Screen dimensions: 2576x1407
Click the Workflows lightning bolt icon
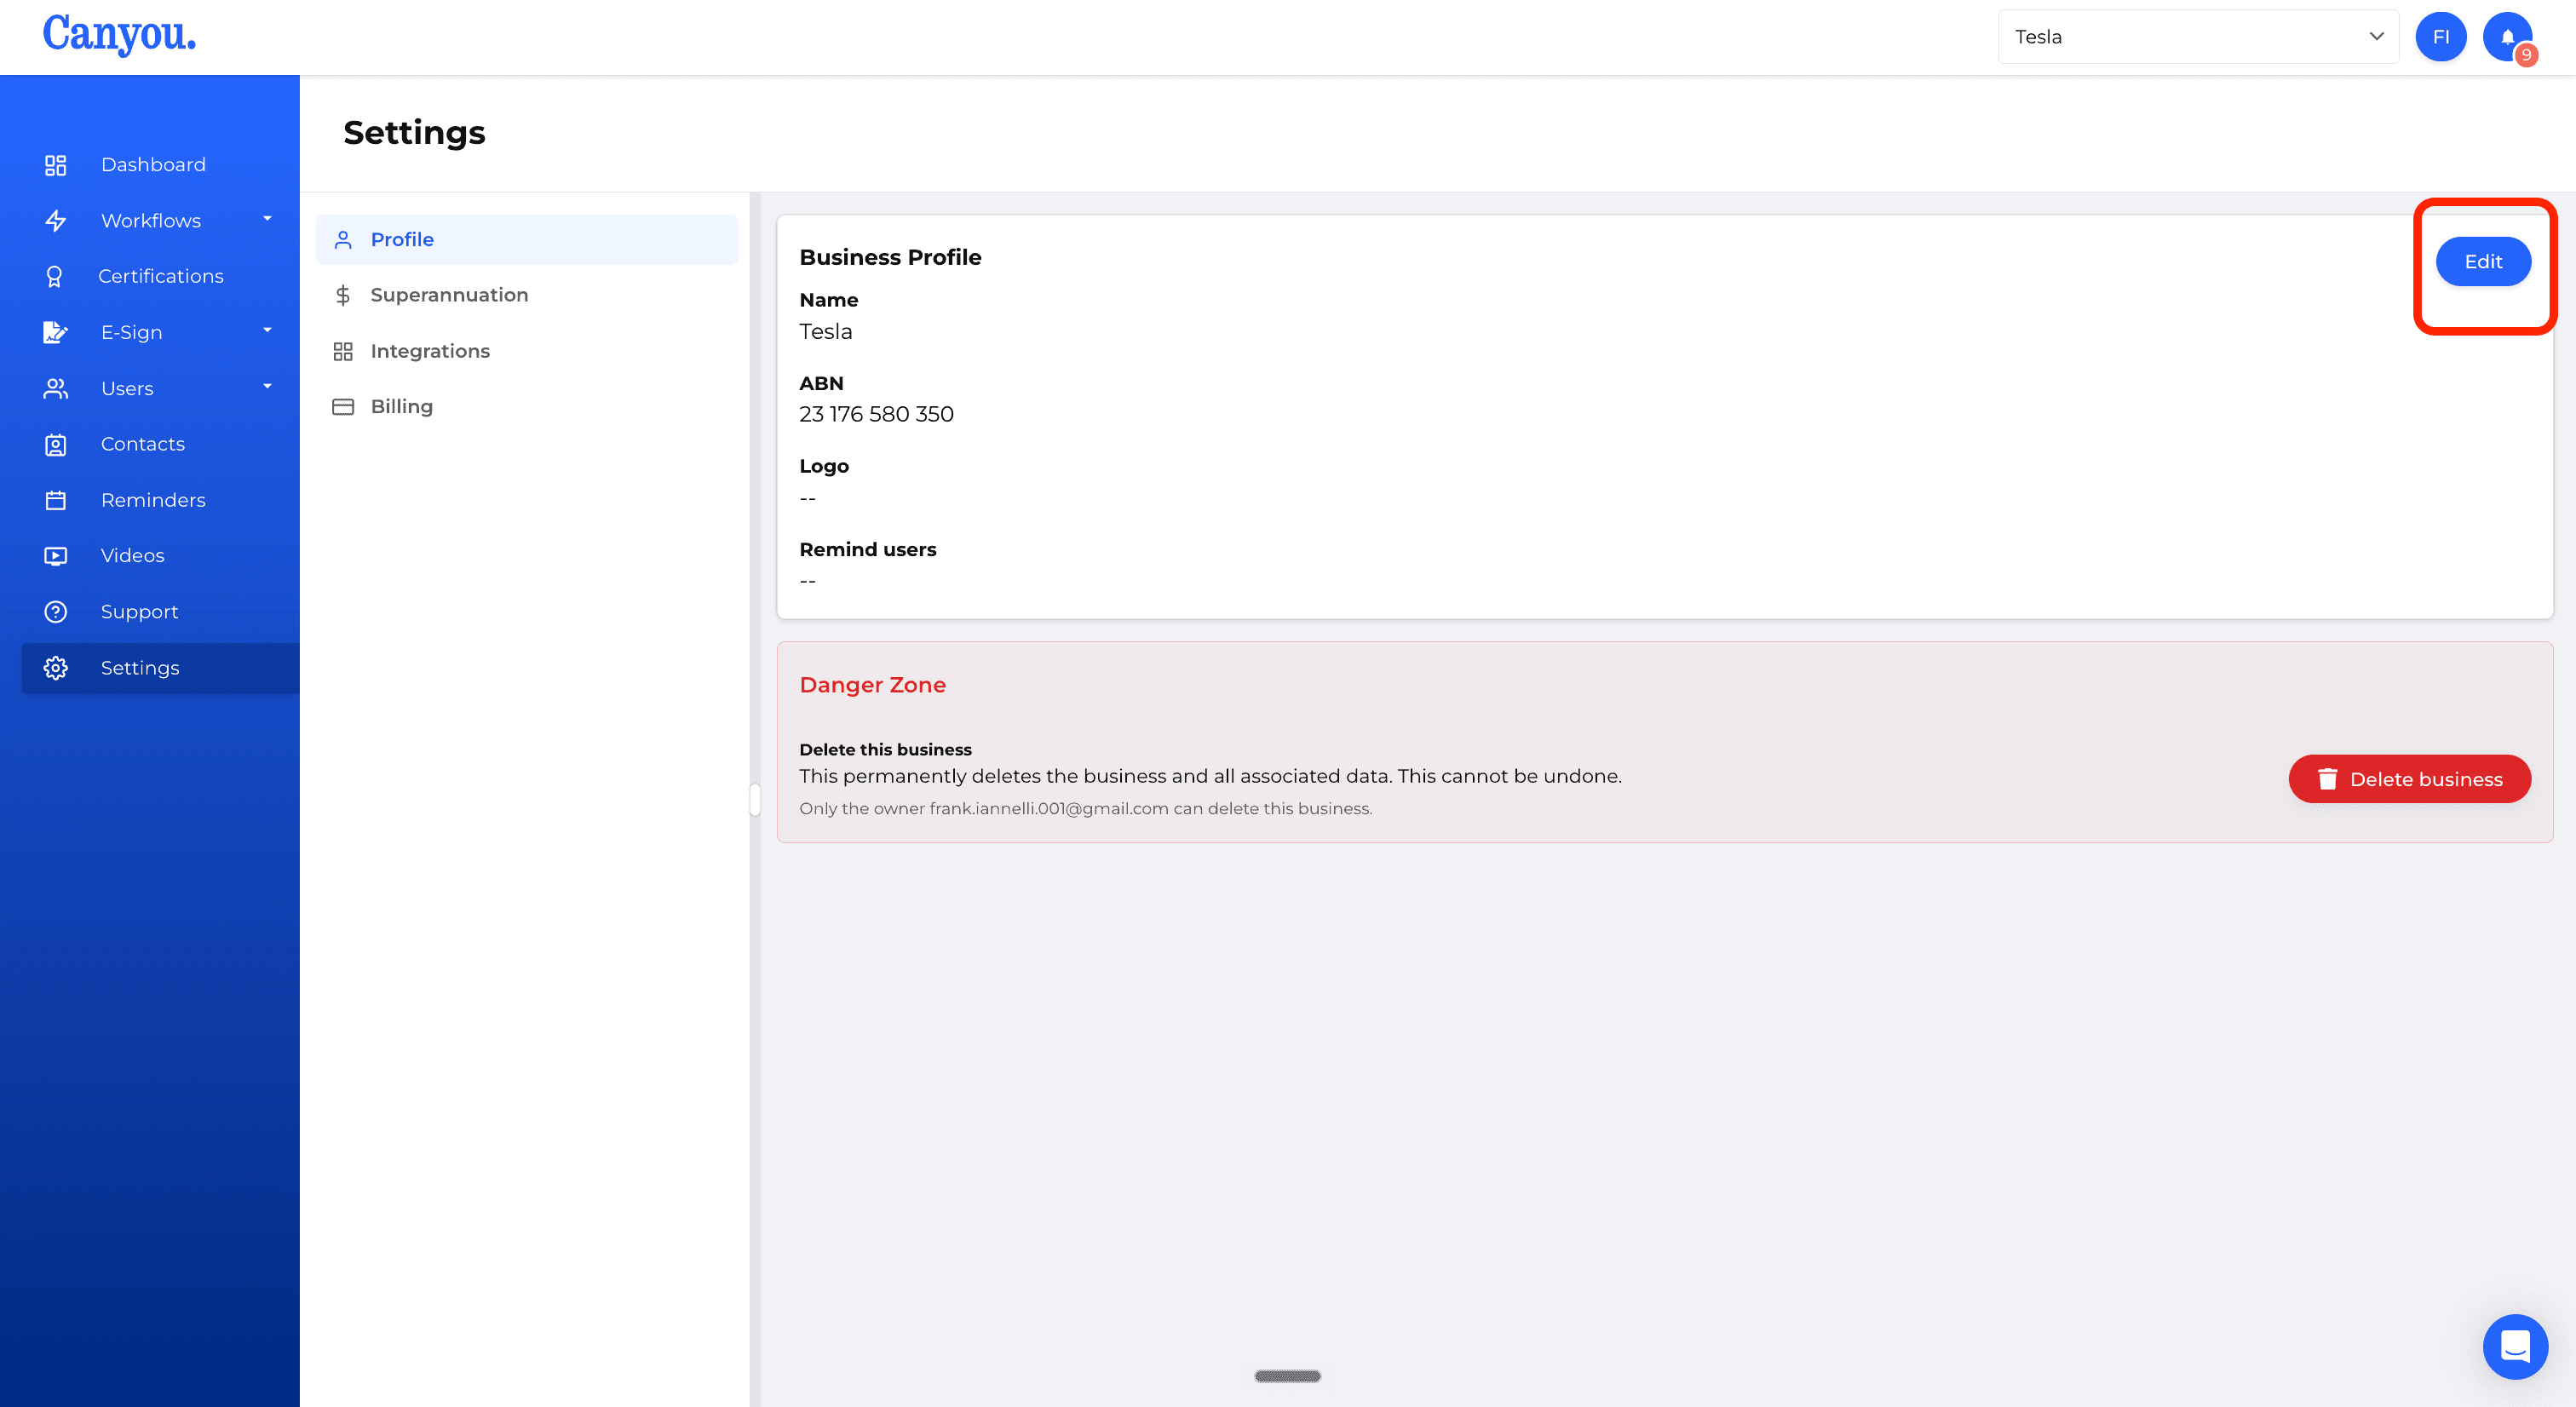tap(56, 221)
